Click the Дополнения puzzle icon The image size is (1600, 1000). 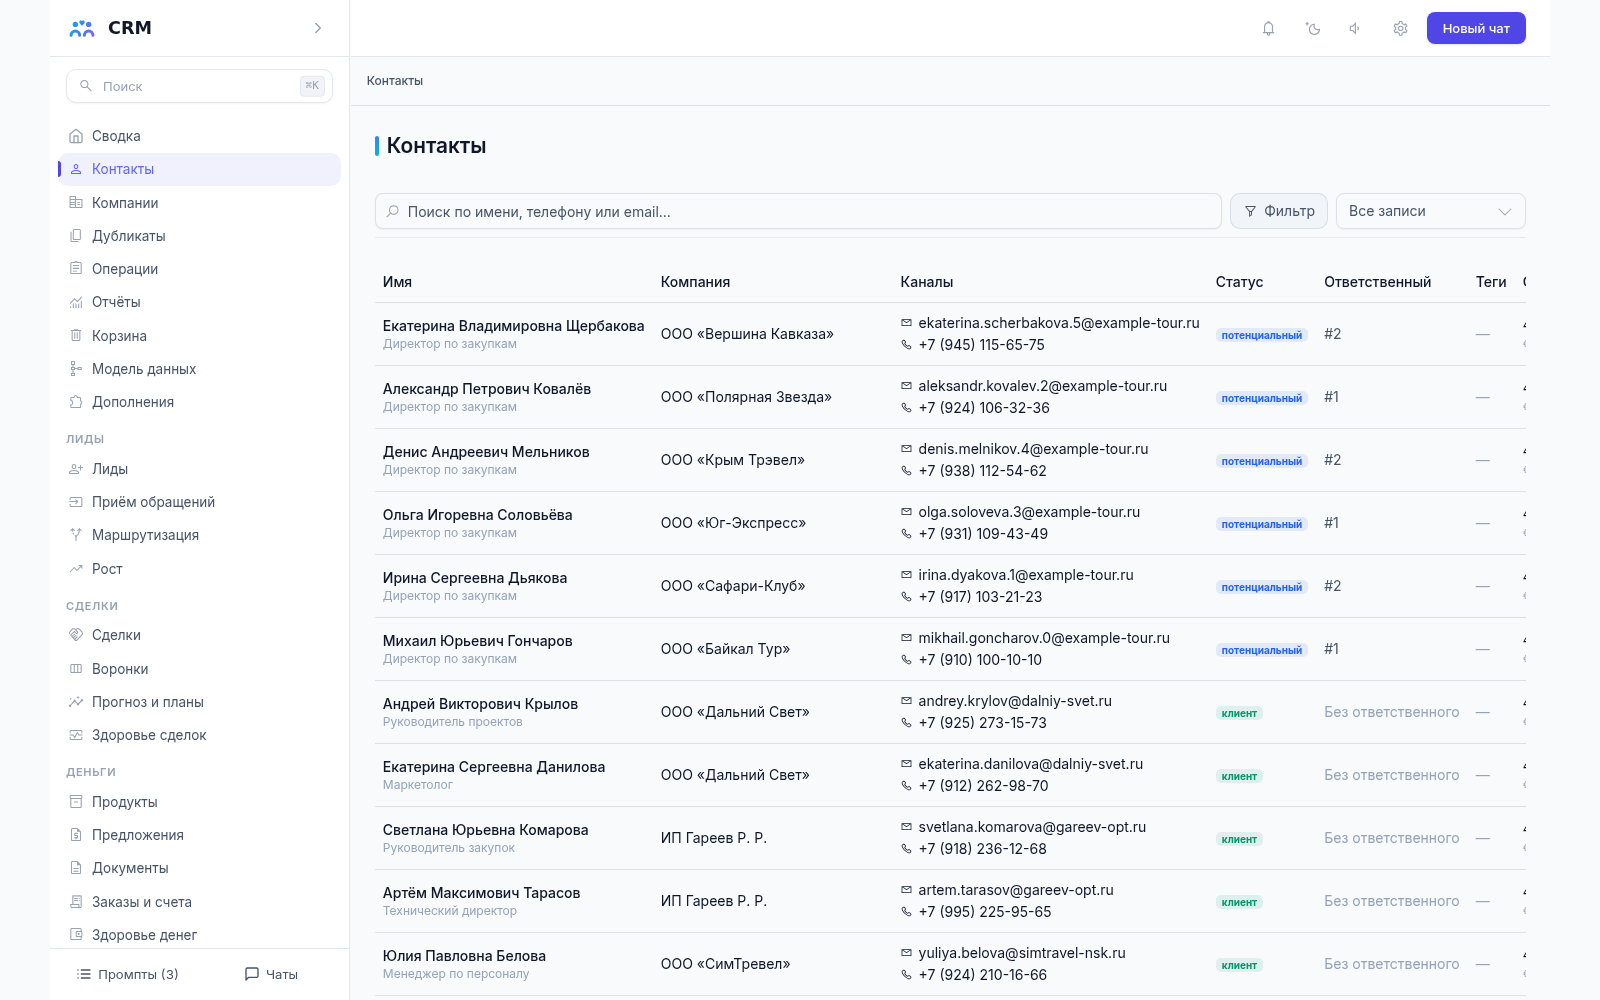(76, 402)
